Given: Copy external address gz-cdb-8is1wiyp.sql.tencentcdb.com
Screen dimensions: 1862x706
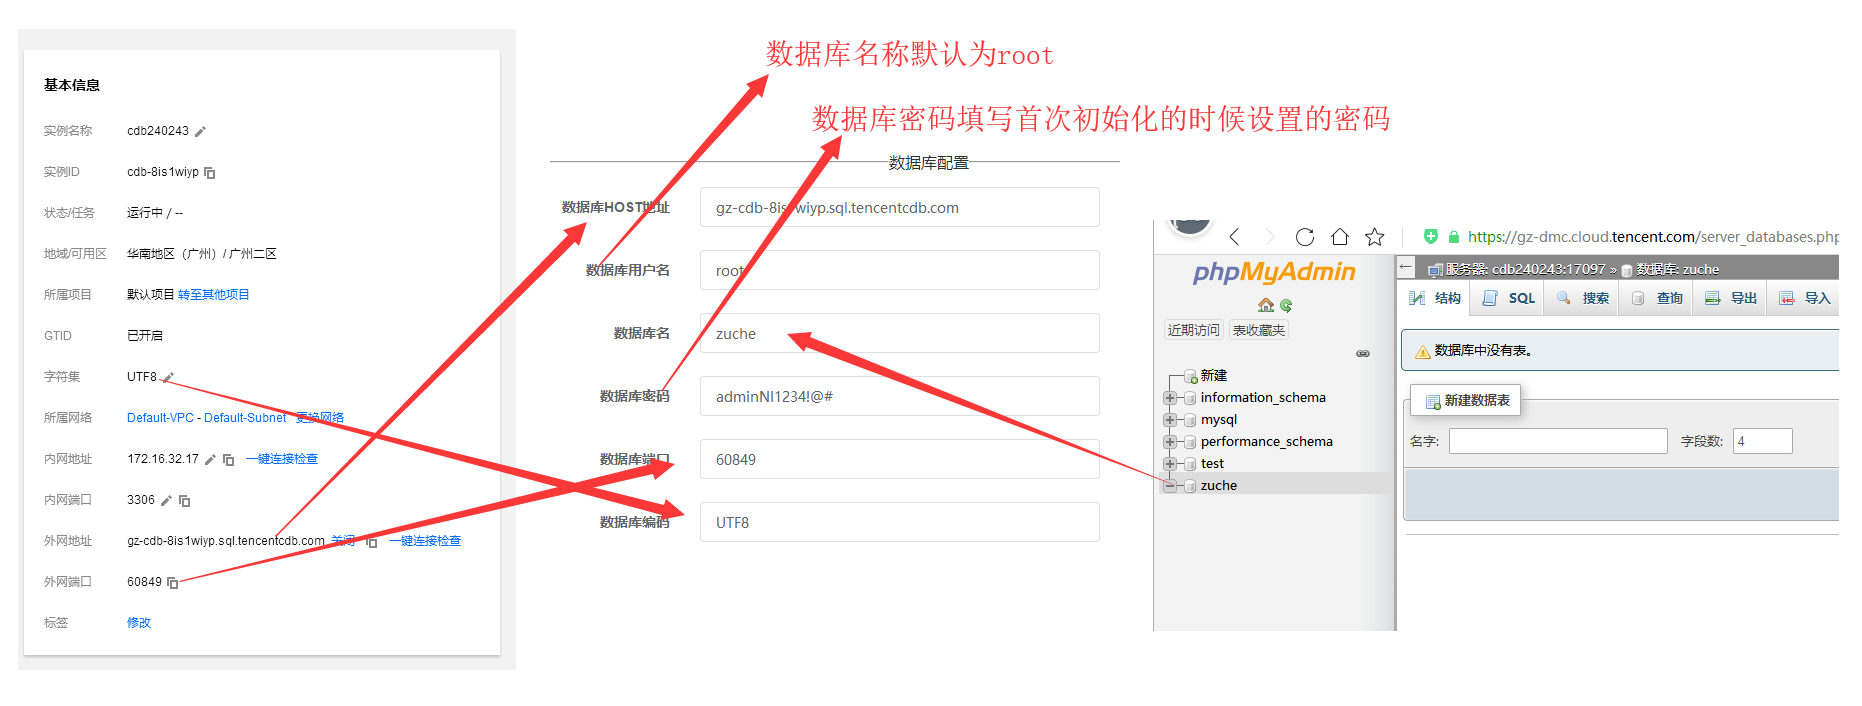Looking at the screenshot, I should tap(371, 542).
